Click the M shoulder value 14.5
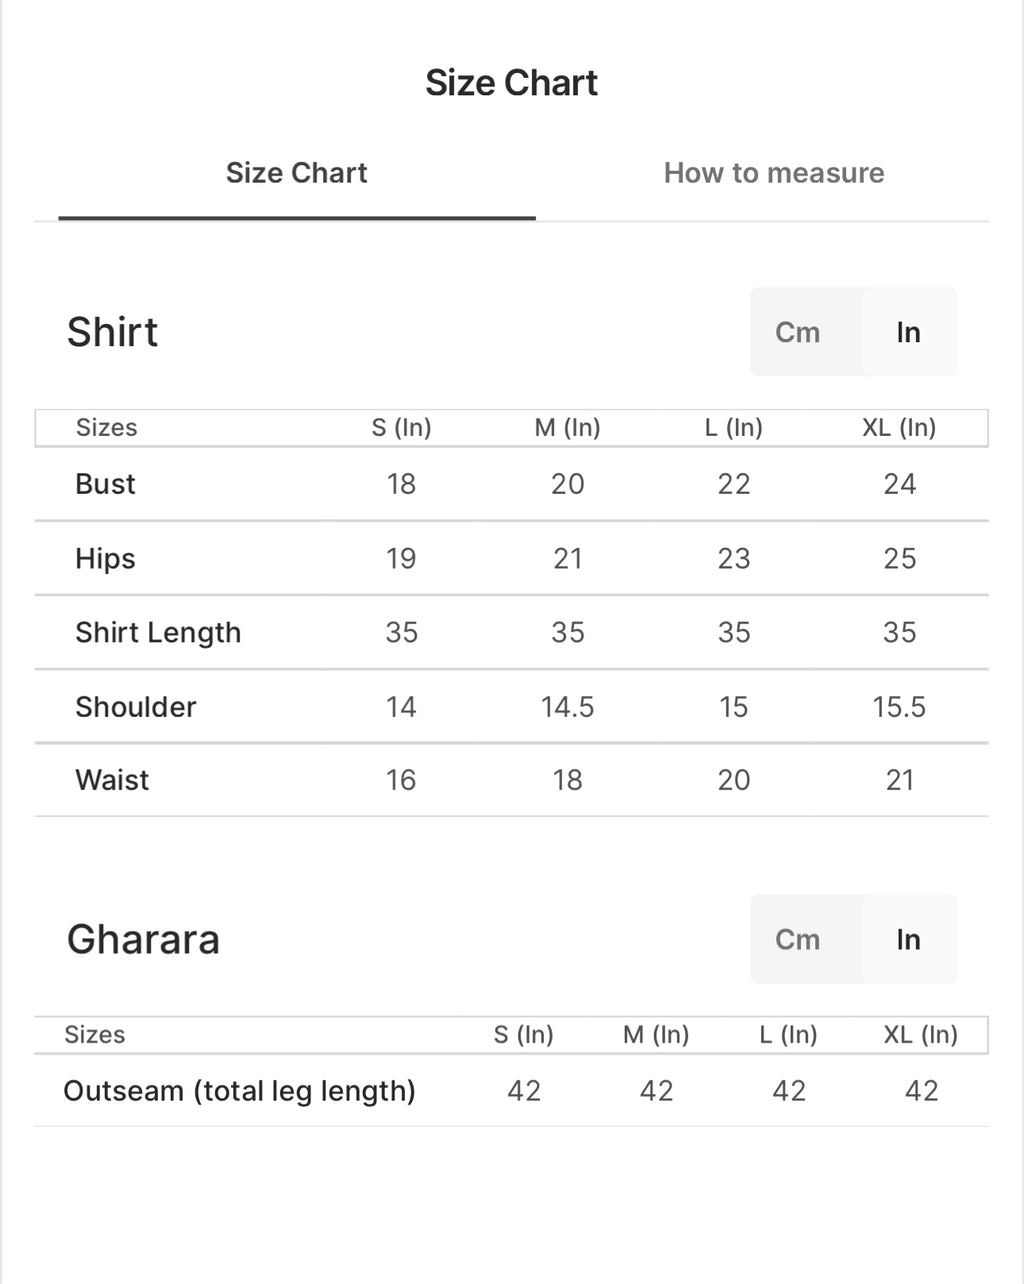 pos(567,707)
